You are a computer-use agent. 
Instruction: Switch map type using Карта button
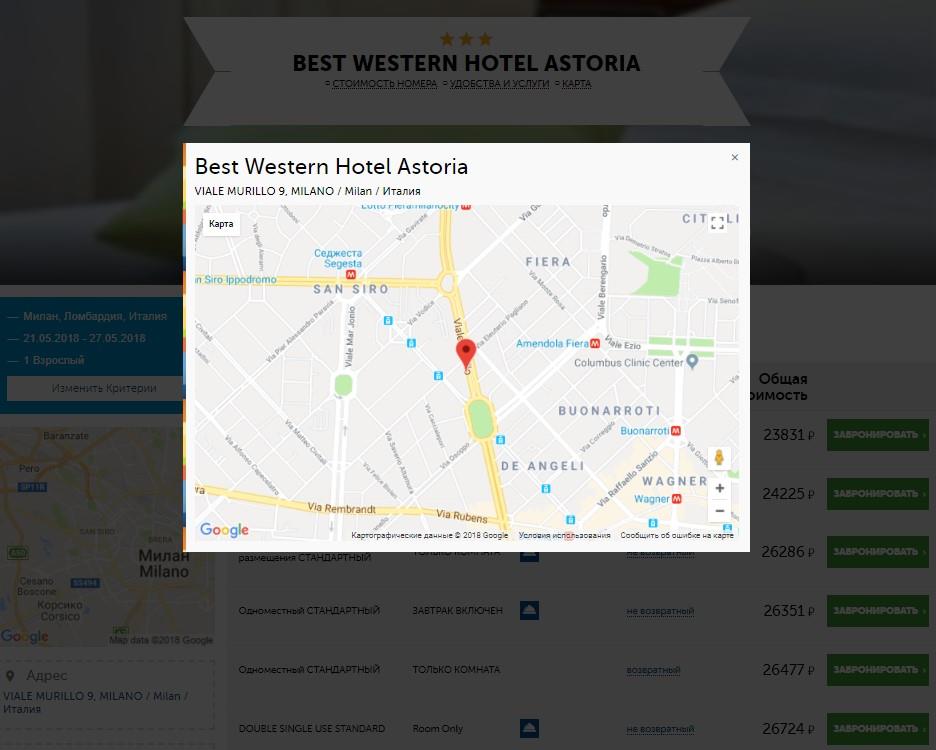coord(221,224)
